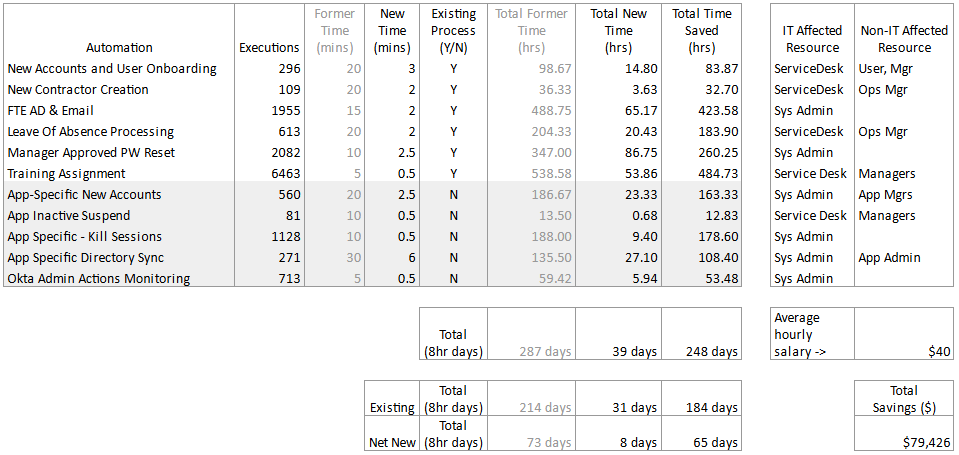This screenshot has height=455, width=959.
Task: Click the FTE AD & Email row label
Action: coord(50,111)
